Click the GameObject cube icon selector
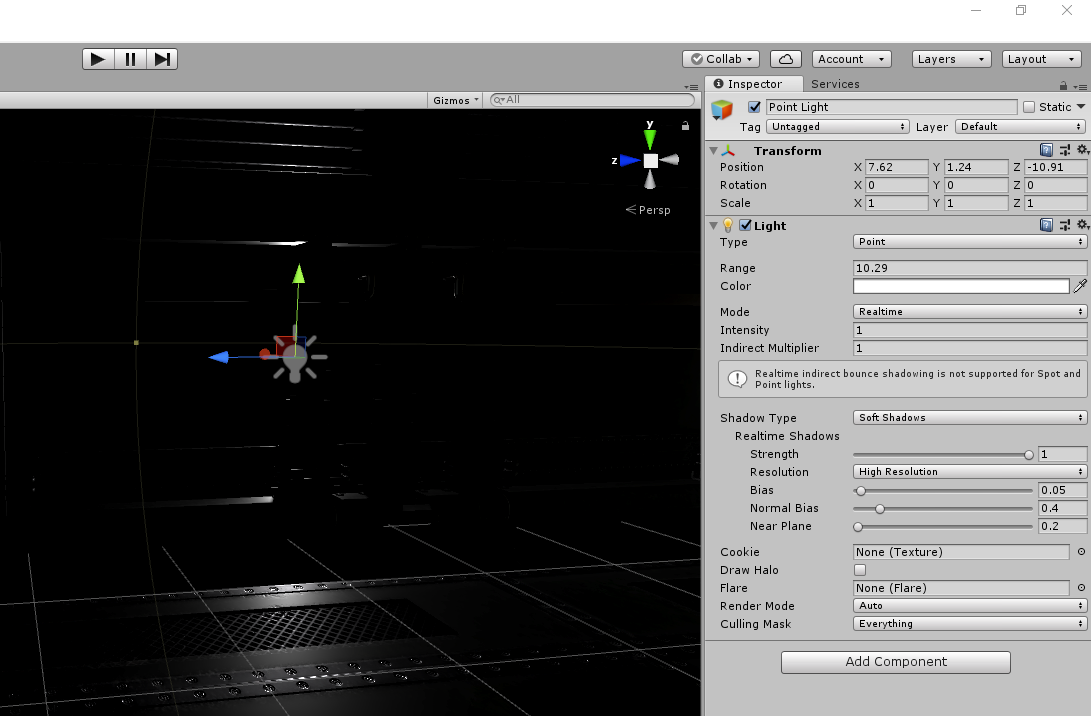The width and height of the screenshot is (1091, 716). pyautogui.click(x=722, y=110)
